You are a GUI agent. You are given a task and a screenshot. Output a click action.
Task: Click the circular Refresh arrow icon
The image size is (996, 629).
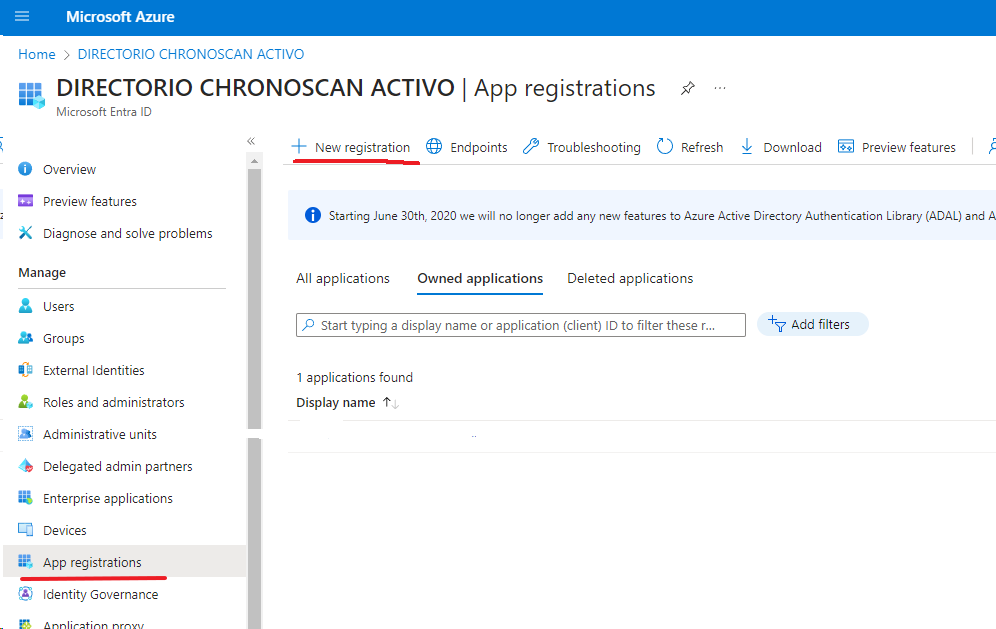664,147
